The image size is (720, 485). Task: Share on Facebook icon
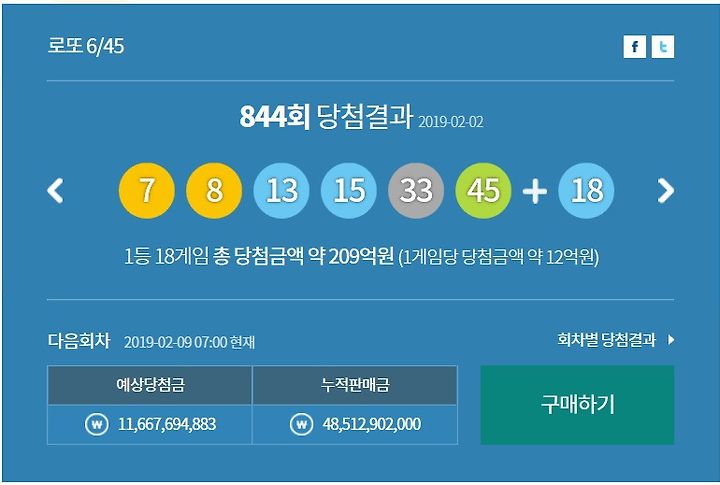coord(635,47)
